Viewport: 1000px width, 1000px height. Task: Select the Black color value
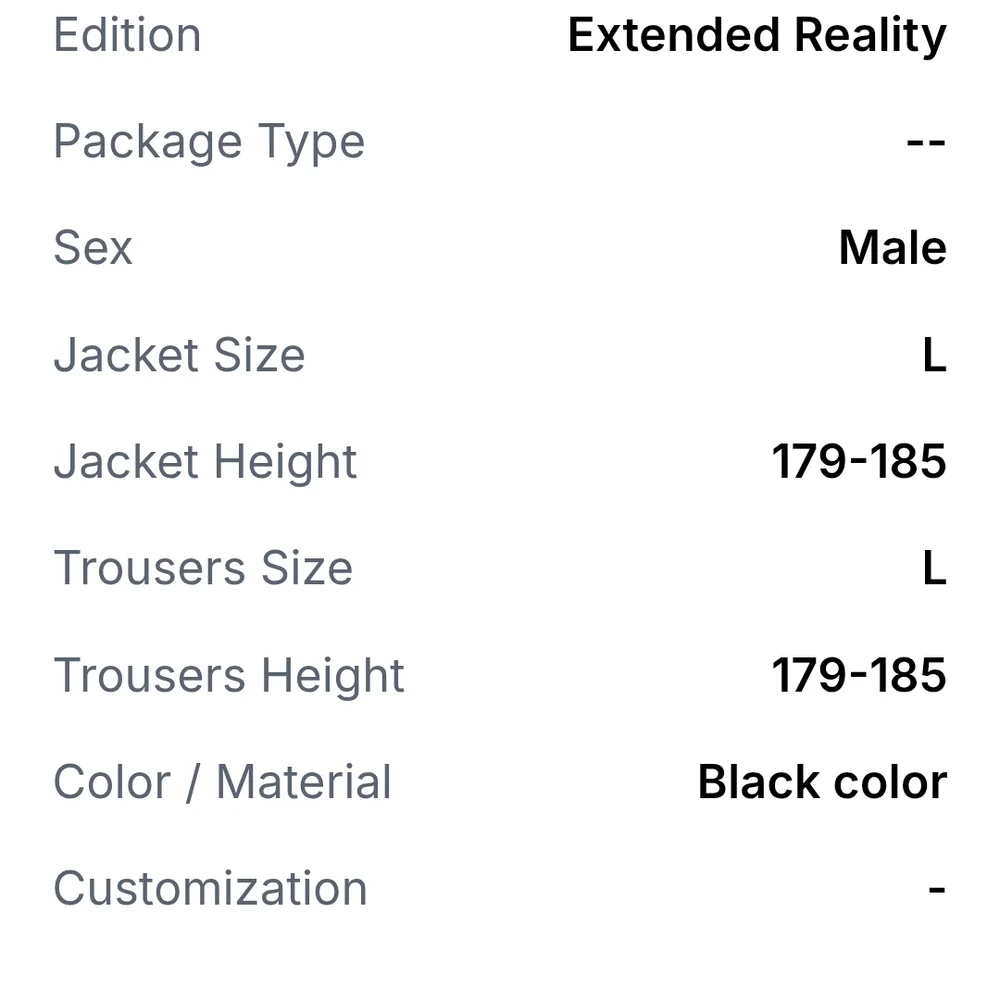coord(823,783)
